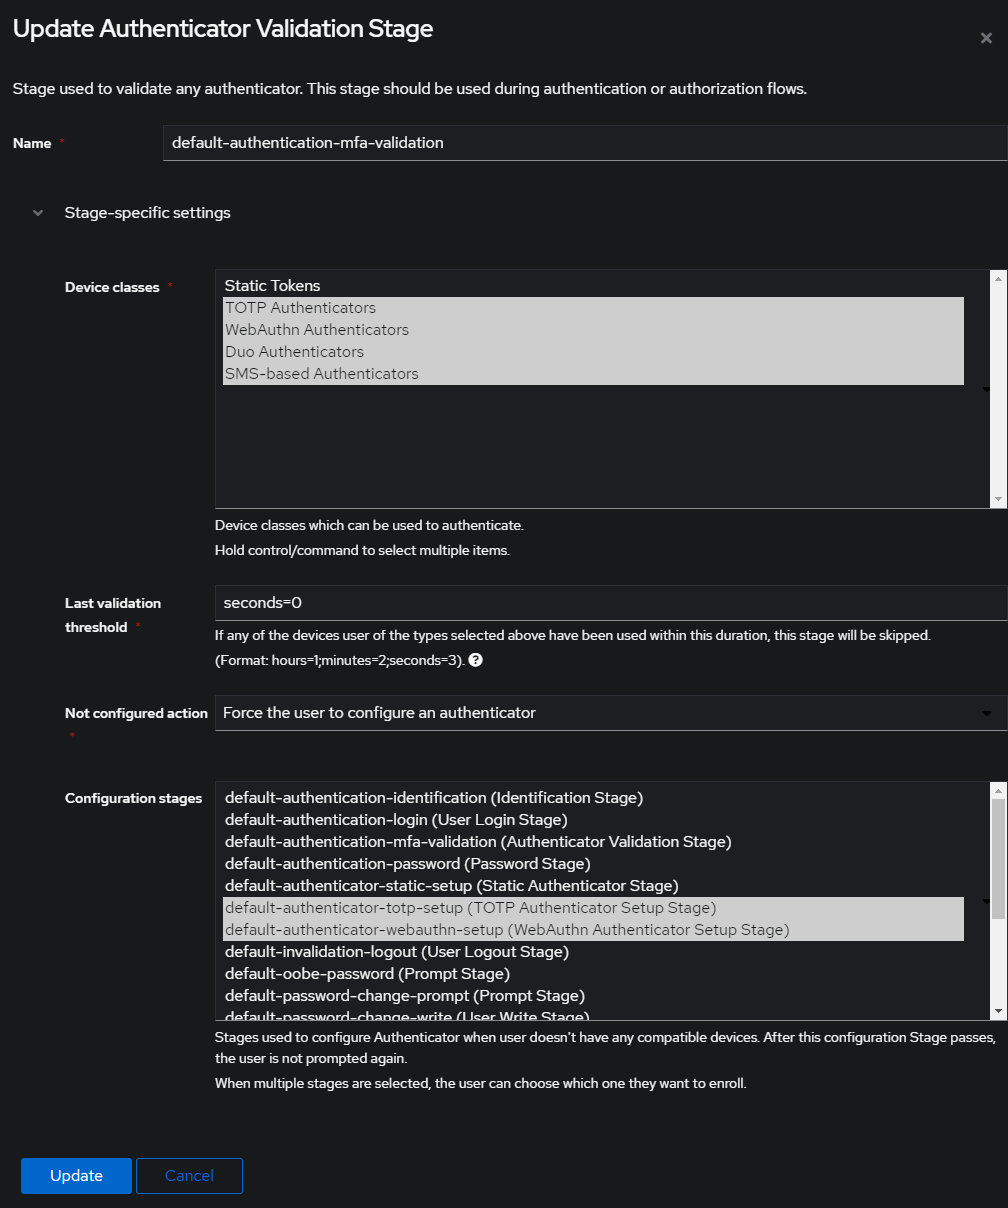Select SMS-based Authenticators device class
Screen dimensions: 1008x1208
(x=593, y=374)
